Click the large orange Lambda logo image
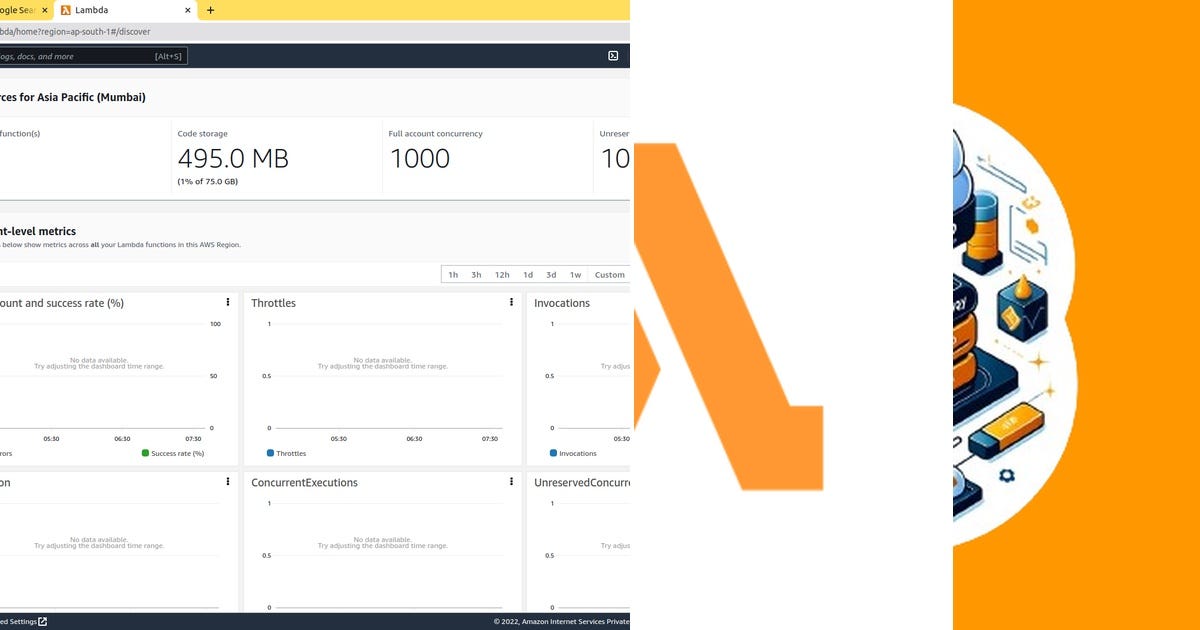 coord(728,316)
